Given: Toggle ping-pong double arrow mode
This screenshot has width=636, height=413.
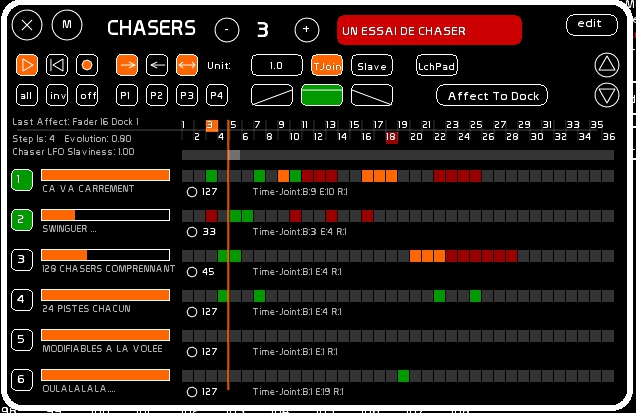Looking at the screenshot, I should tap(187, 65).
